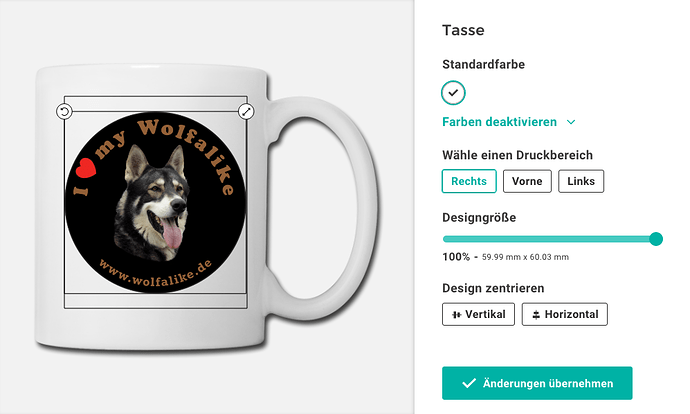
Task: Click the Designgröße slider handle
Action: tap(656, 239)
